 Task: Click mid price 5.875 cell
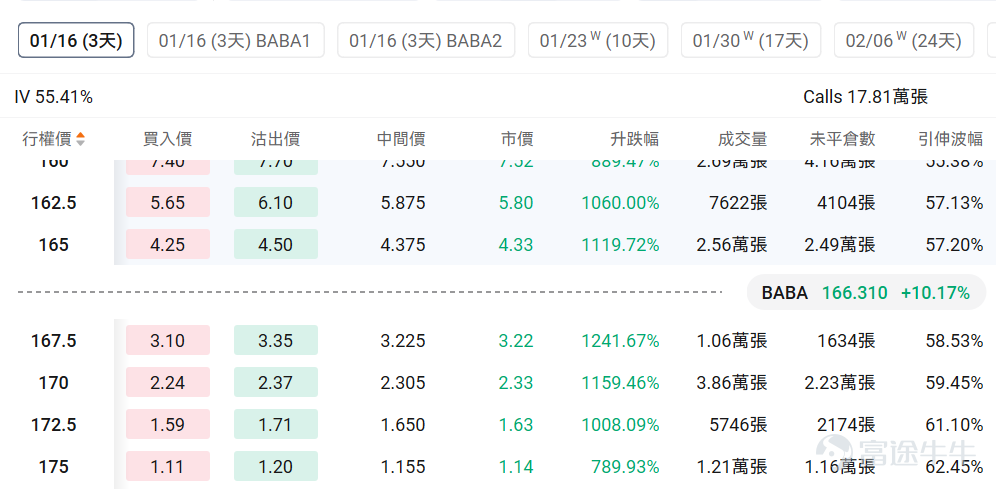pos(403,203)
